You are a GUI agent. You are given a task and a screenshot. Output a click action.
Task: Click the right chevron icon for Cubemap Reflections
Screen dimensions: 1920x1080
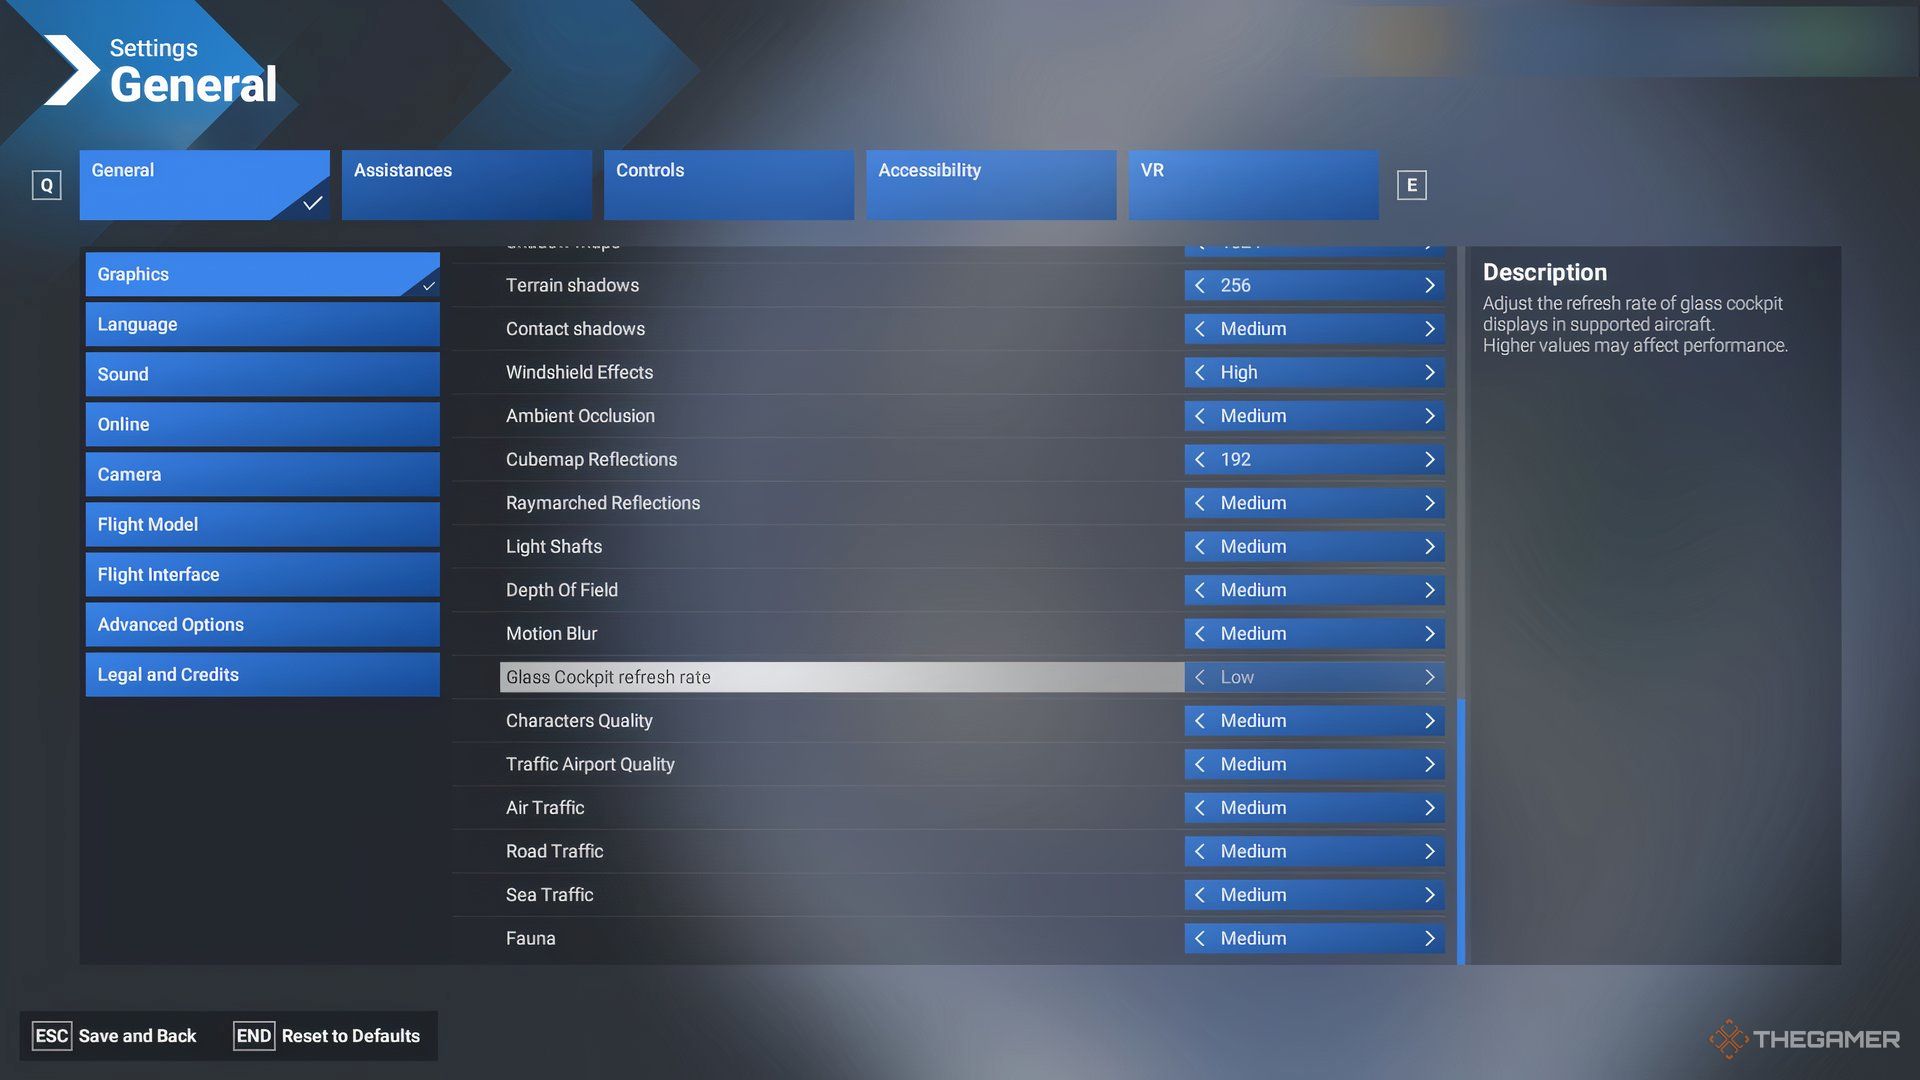[1428, 459]
